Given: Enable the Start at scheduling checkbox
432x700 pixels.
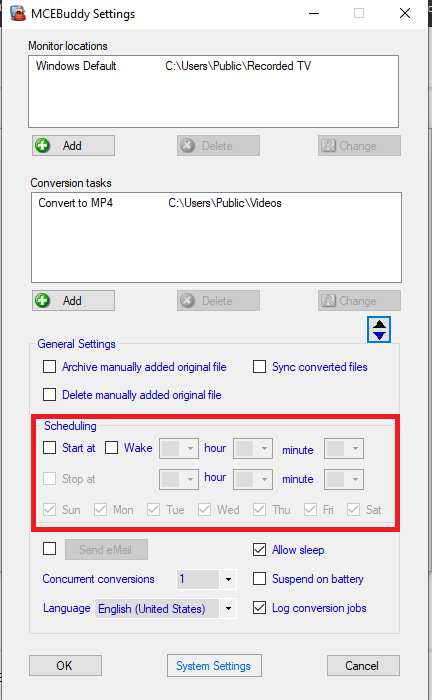Looking at the screenshot, I should tap(50, 448).
